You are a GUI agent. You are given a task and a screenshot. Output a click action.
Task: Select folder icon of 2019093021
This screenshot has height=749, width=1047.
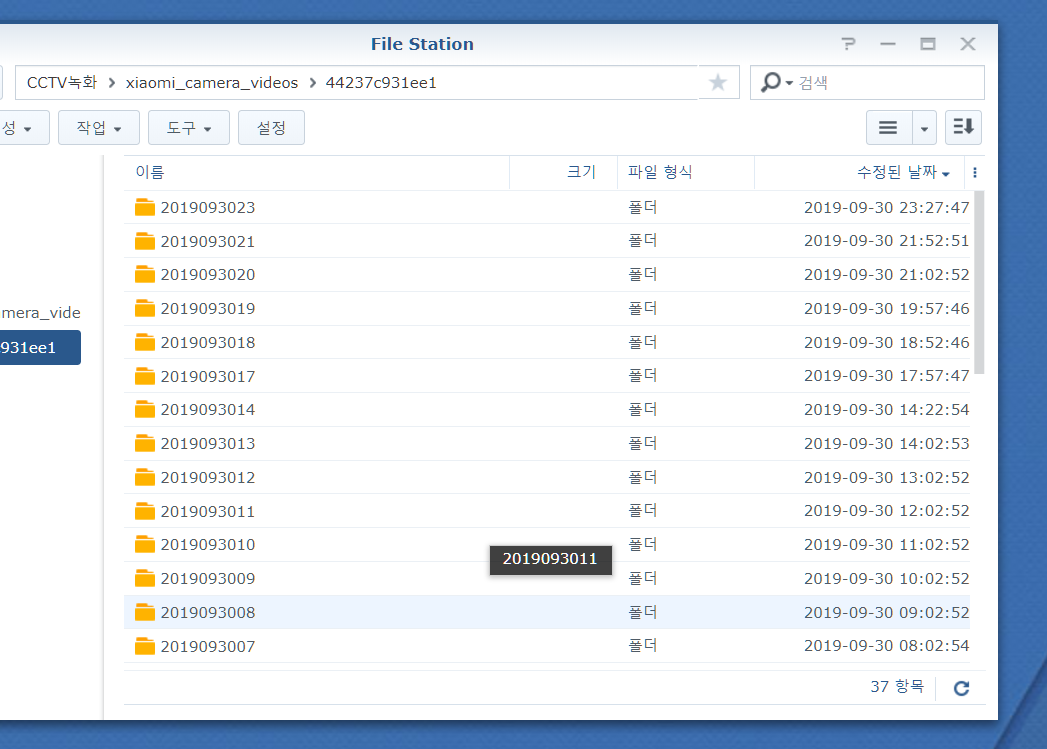(x=144, y=241)
